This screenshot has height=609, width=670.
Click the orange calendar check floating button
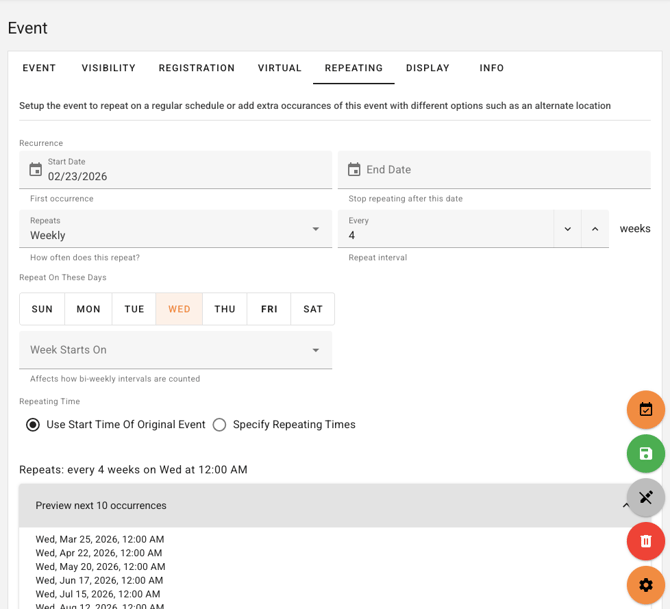(645, 410)
